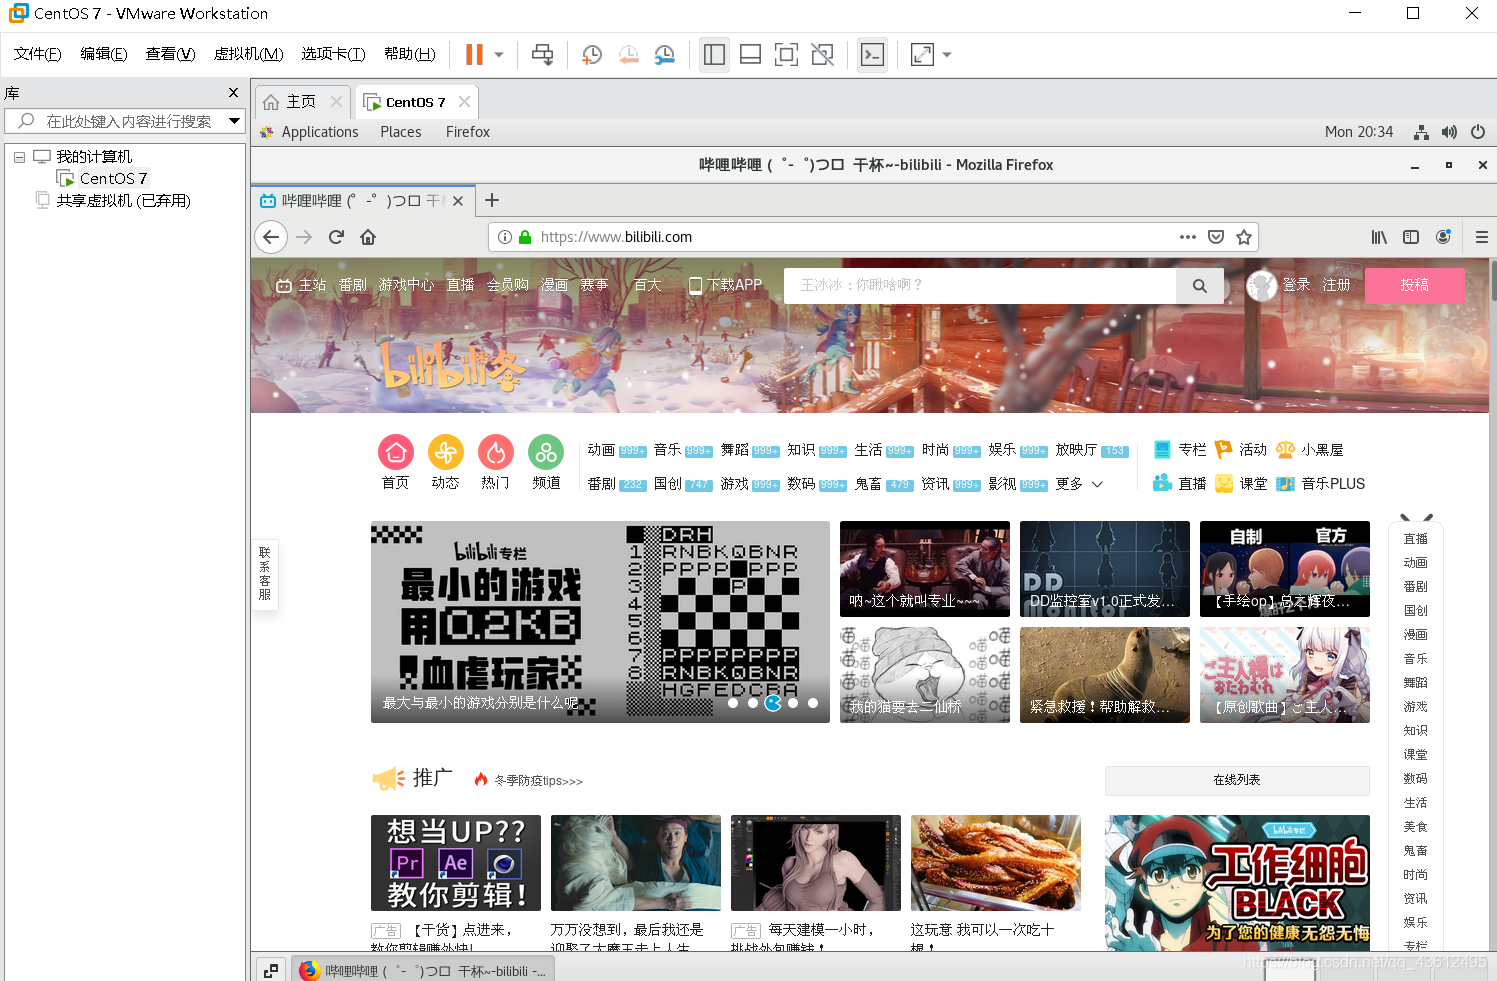
Task: Close the VMware library panel
Action: tap(233, 92)
